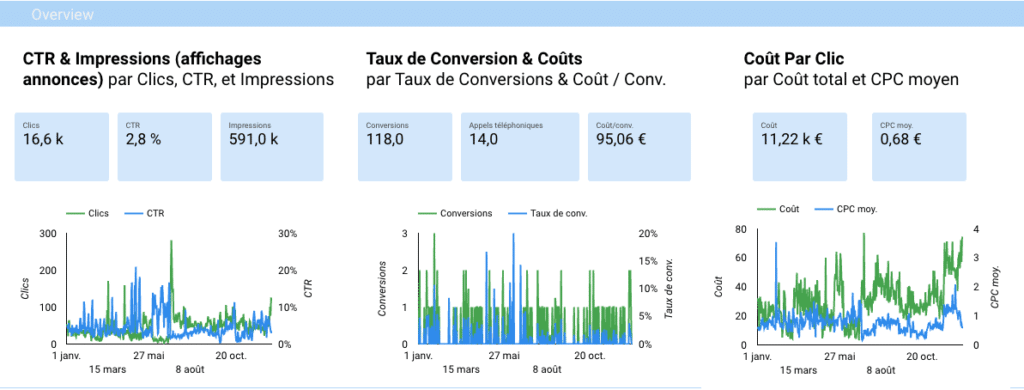The height and width of the screenshot is (390, 1024).
Task: Click the Conversions vertical axis label
Action: click(384, 289)
